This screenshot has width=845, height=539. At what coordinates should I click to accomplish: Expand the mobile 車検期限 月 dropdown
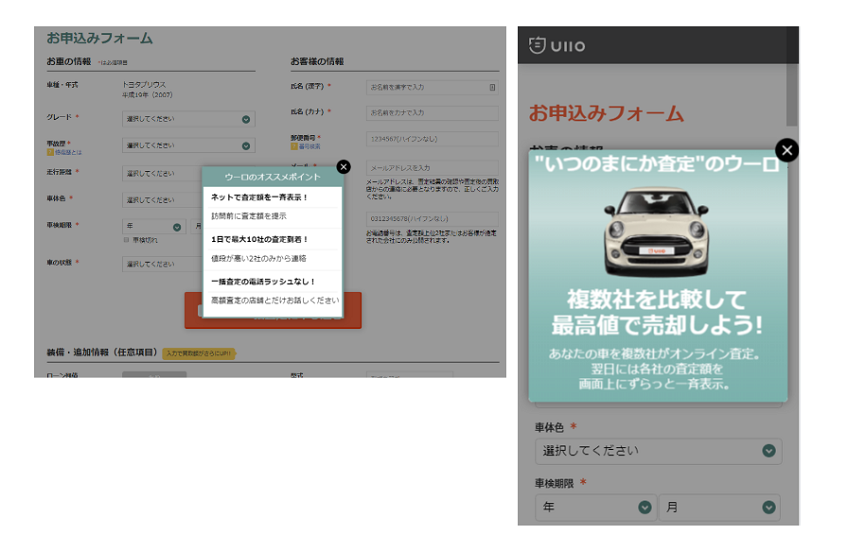tap(719, 507)
